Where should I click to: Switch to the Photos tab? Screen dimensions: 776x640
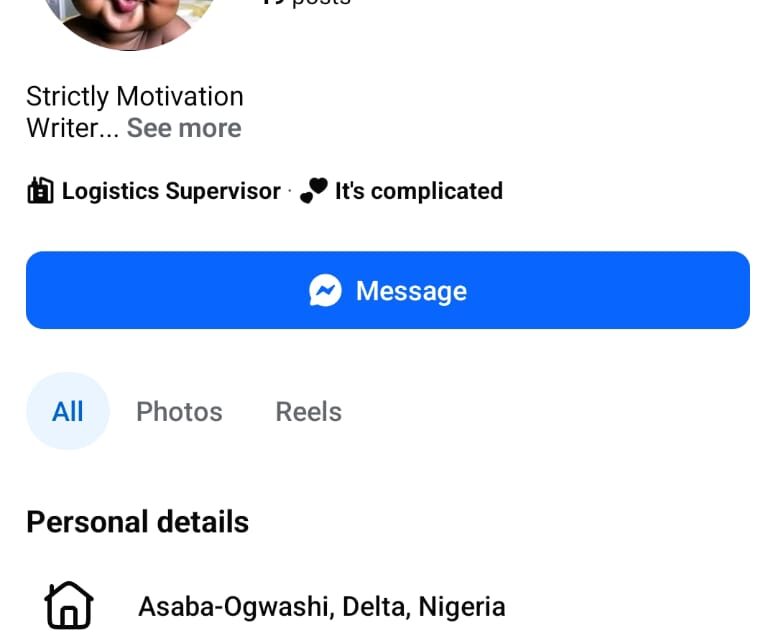click(179, 411)
